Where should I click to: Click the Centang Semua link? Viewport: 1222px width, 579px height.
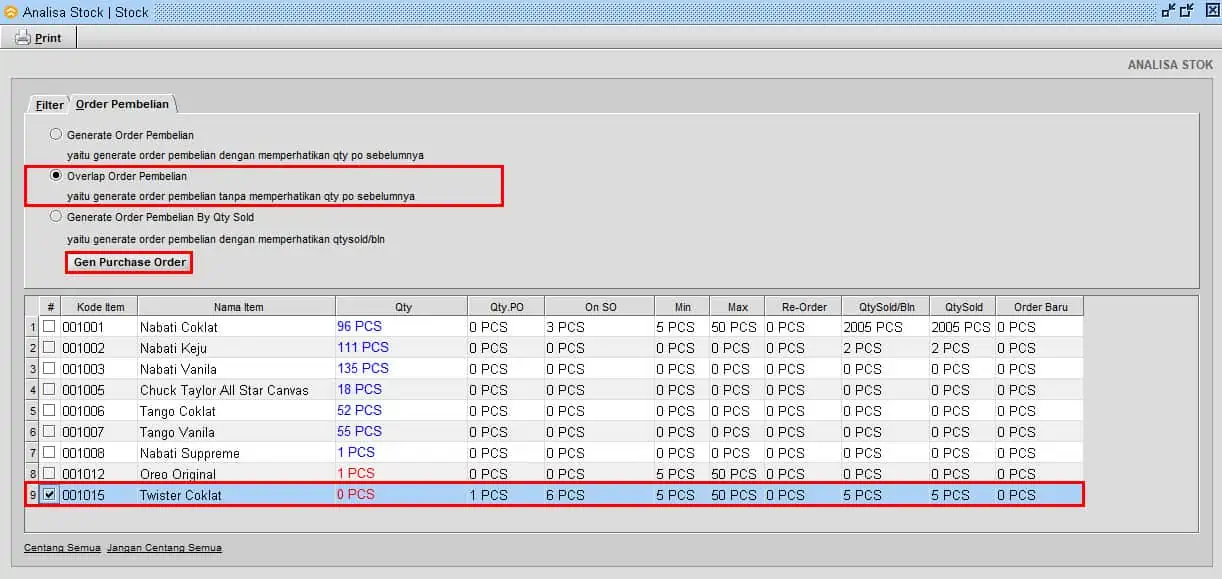[62, 548]
